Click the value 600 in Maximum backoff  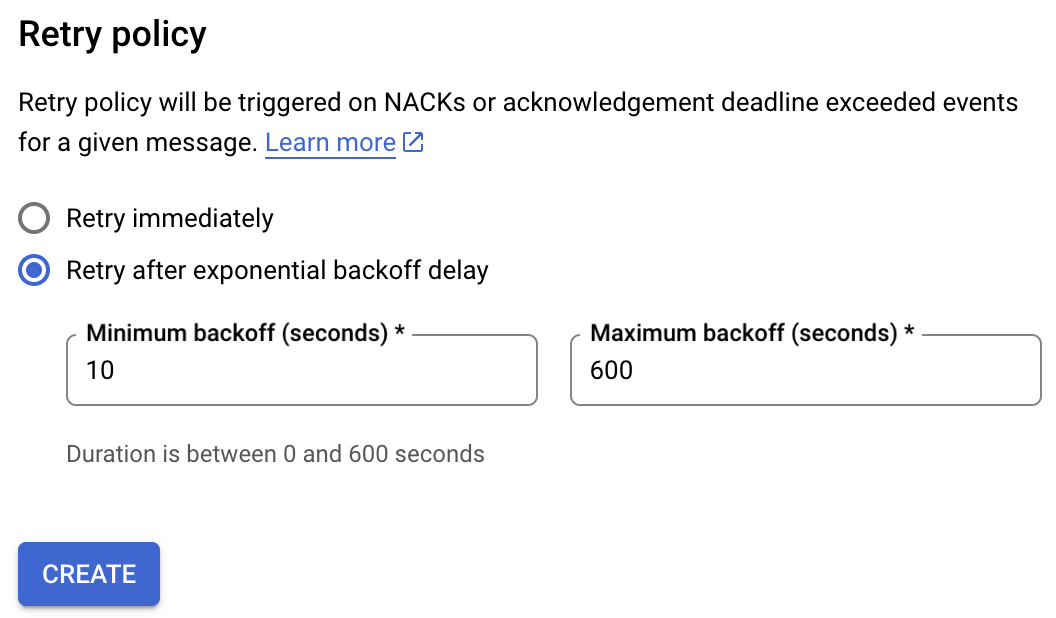pyautogui.click(x=611, y=370)
